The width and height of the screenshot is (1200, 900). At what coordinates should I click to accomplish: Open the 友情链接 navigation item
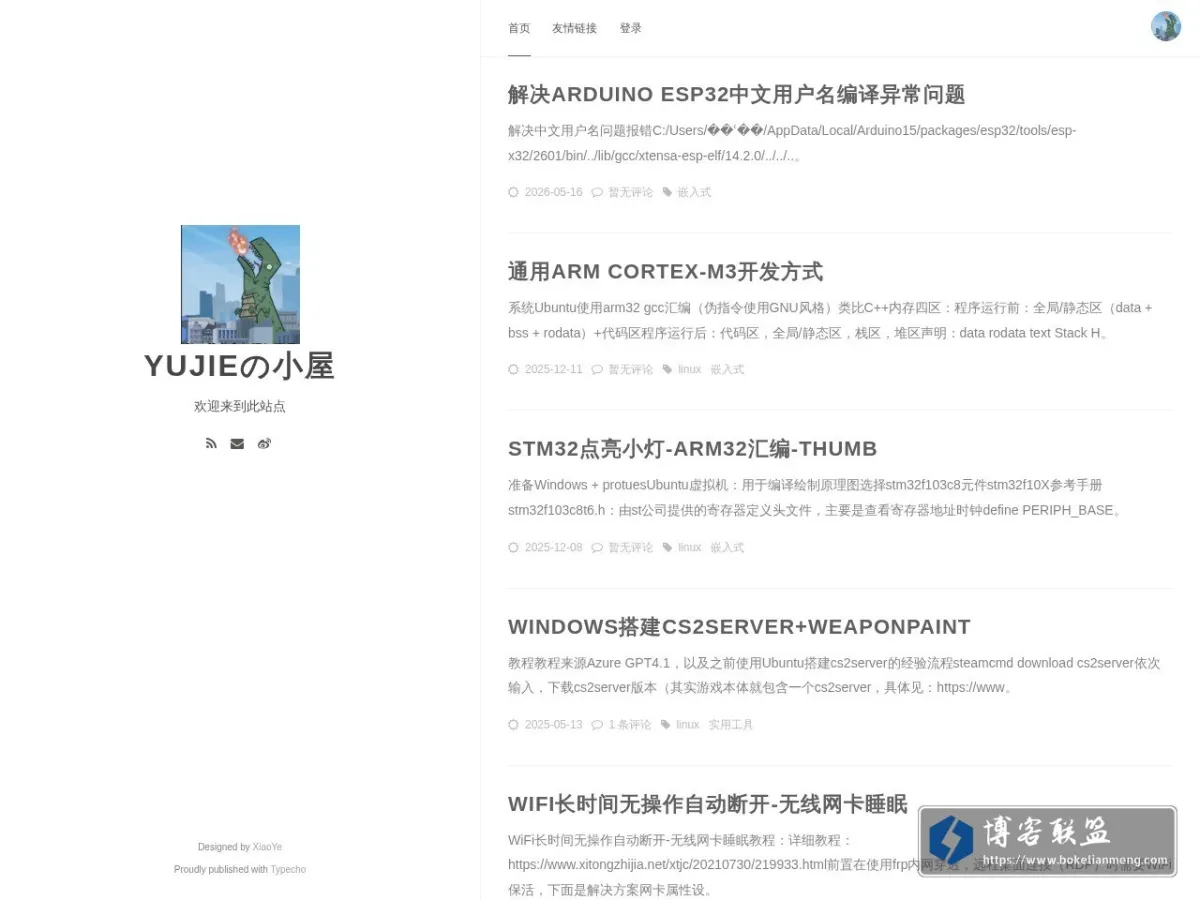[574, 28]
